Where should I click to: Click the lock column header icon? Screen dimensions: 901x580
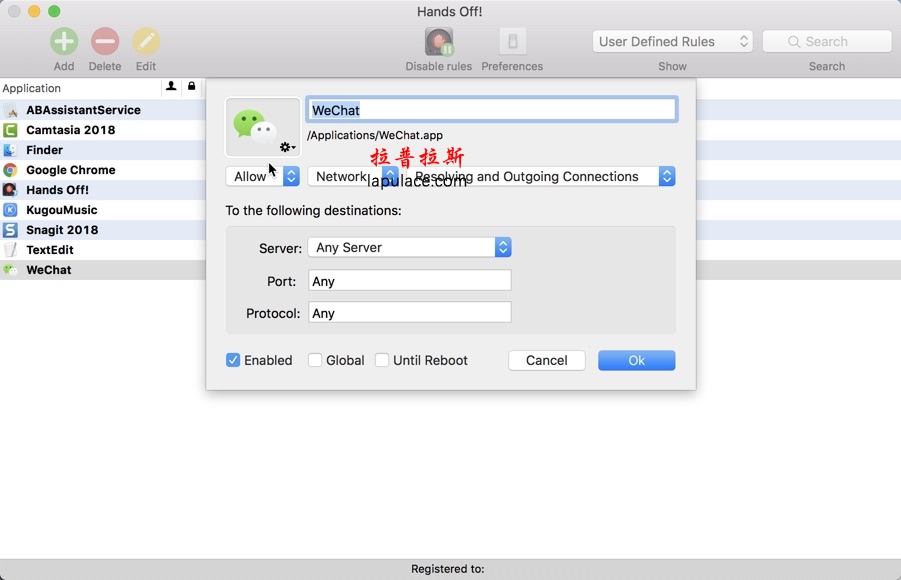pyautogui.click(x=191, y=86)
